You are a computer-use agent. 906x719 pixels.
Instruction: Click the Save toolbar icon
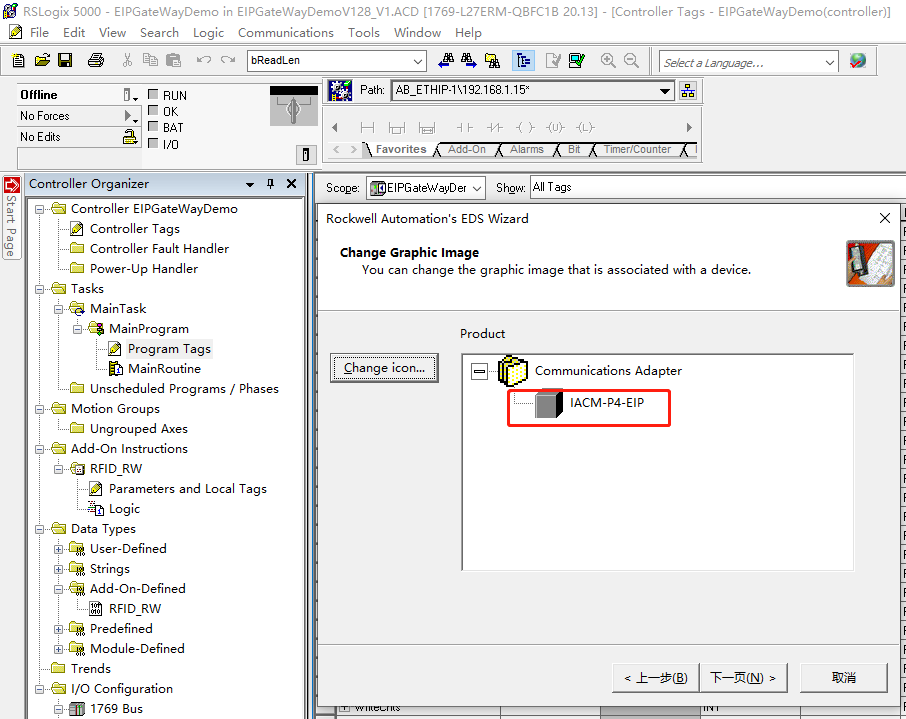[x=65, y=61]
